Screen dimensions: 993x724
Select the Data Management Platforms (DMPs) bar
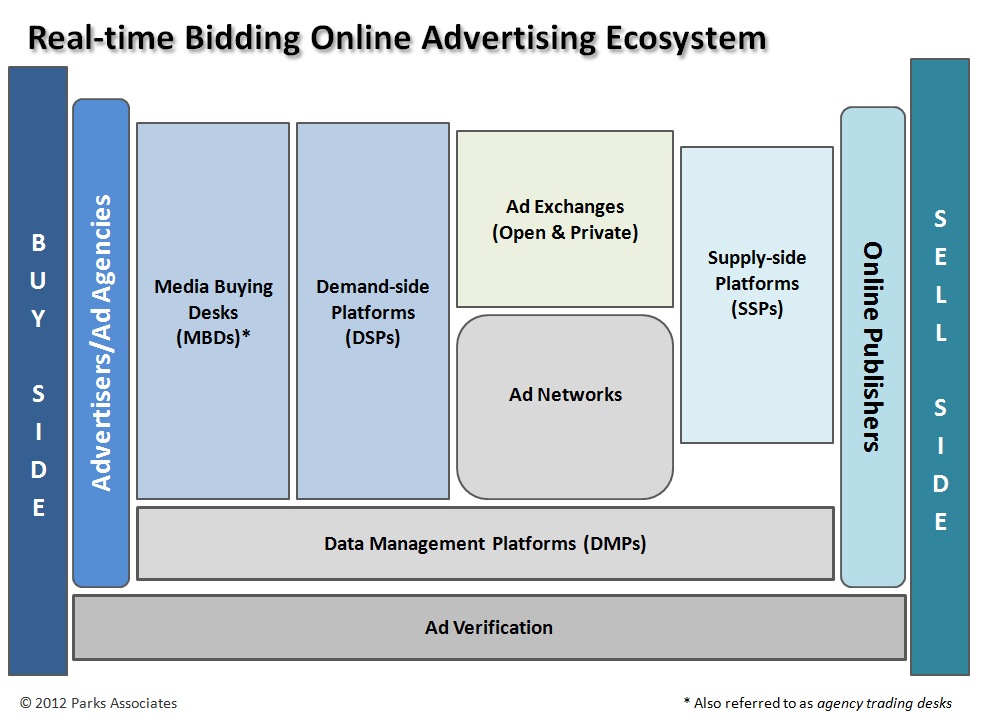(x=485, y=543)
